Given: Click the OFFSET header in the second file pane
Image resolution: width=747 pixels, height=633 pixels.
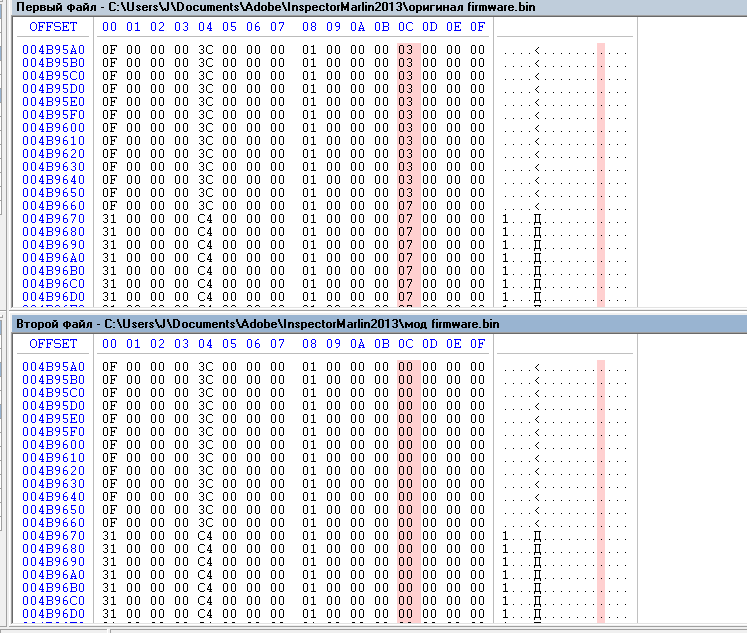Looking at the screenshot, I should pyautogui.click(x=53, y=344).
